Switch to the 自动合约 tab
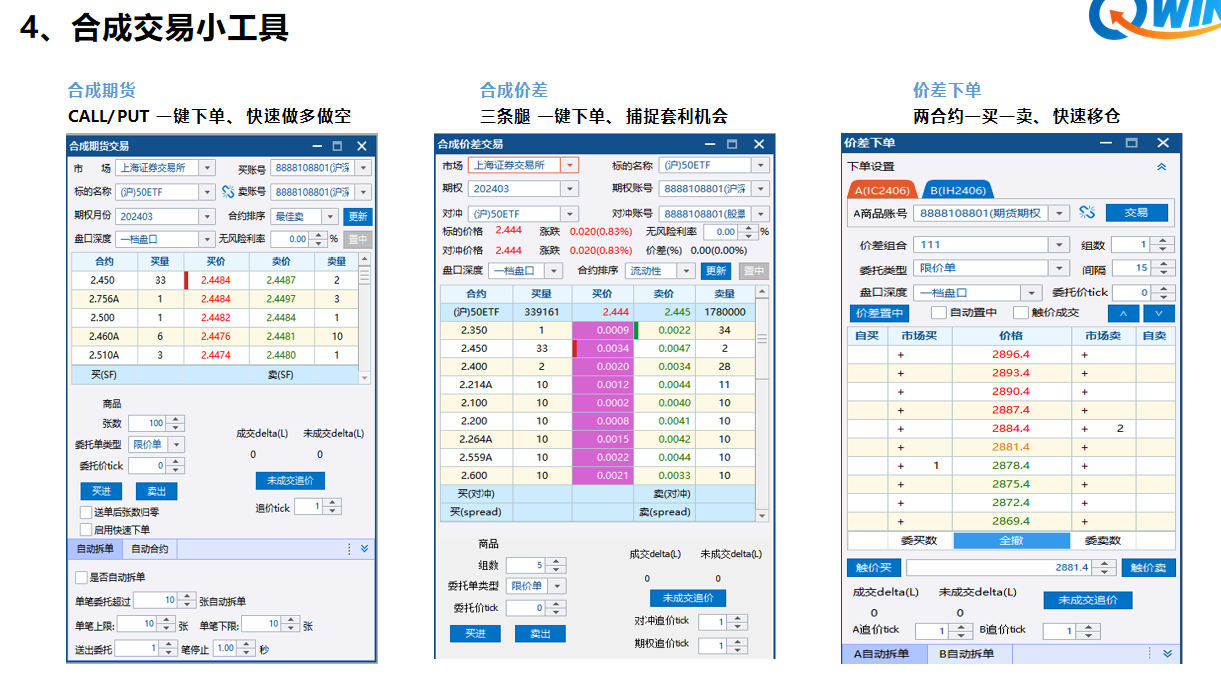Image resolution: width=1221 pixels, height=679 pixels. (x=150, y=549)
